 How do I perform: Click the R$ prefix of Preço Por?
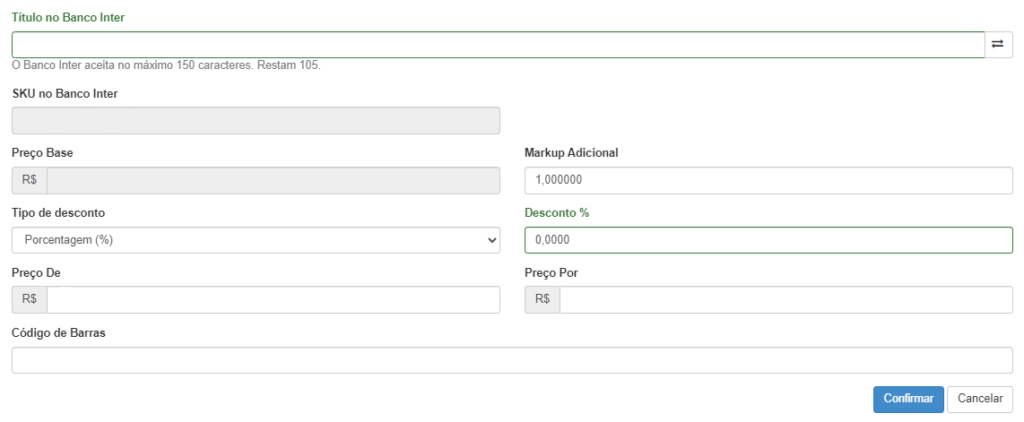[542, 300]
